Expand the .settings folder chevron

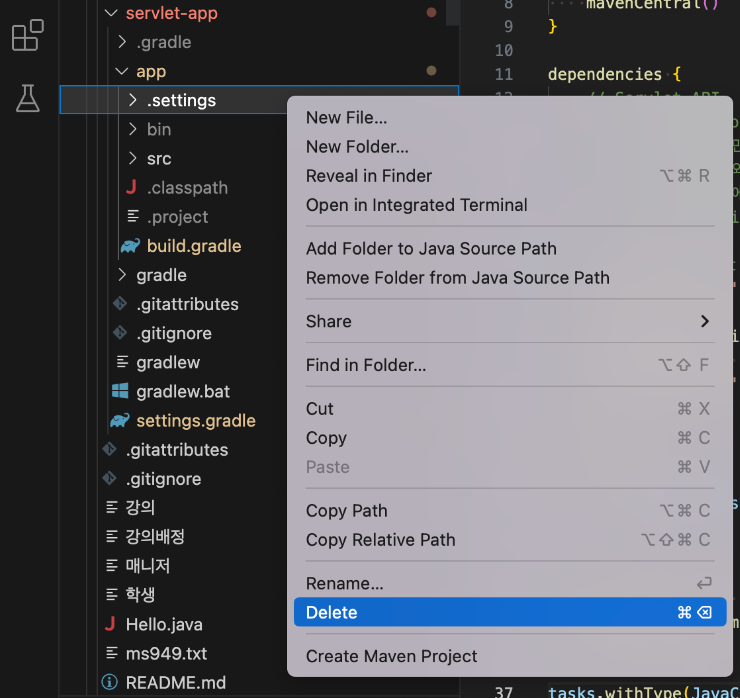(133, 100)
